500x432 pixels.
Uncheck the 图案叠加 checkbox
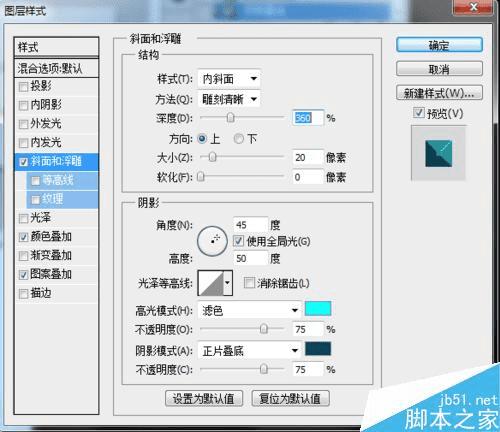23,275
